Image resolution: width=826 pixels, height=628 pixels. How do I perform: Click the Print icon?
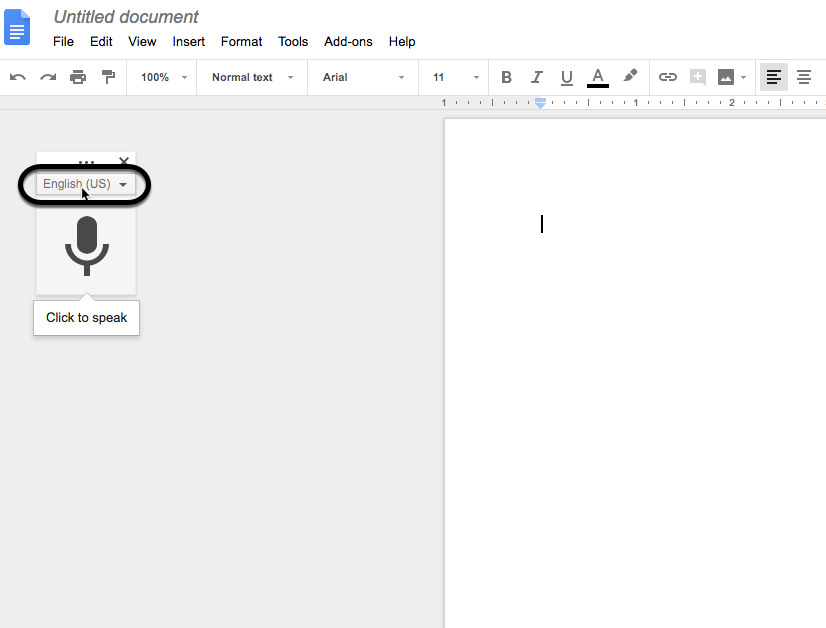78,77
